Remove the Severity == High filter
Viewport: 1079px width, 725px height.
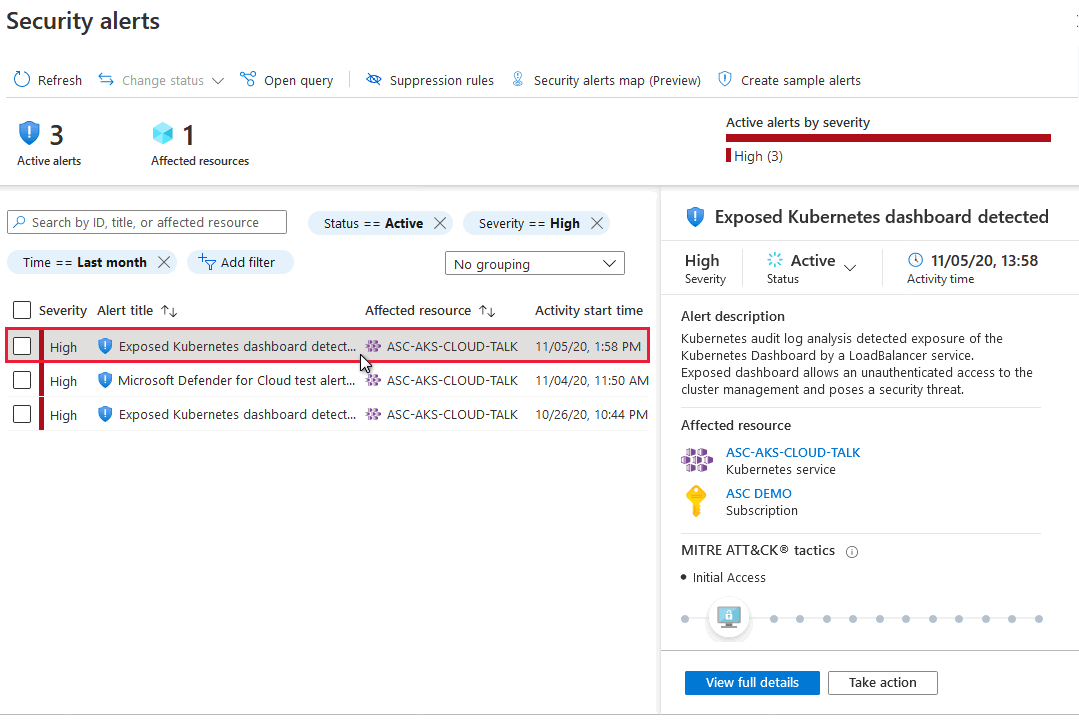pyautogui.click(x=597, y=223)
